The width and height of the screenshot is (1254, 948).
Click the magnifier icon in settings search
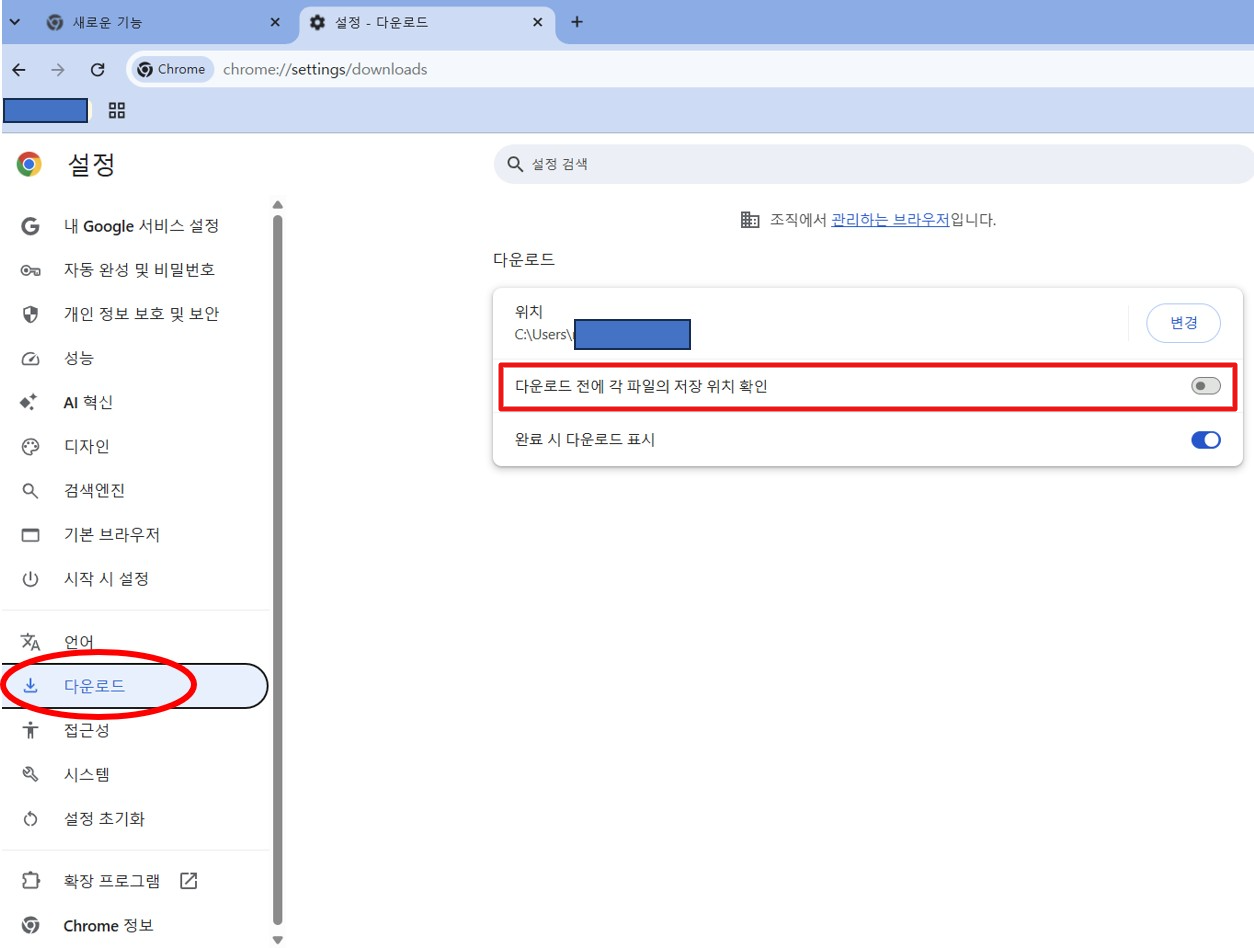point(515,164)
